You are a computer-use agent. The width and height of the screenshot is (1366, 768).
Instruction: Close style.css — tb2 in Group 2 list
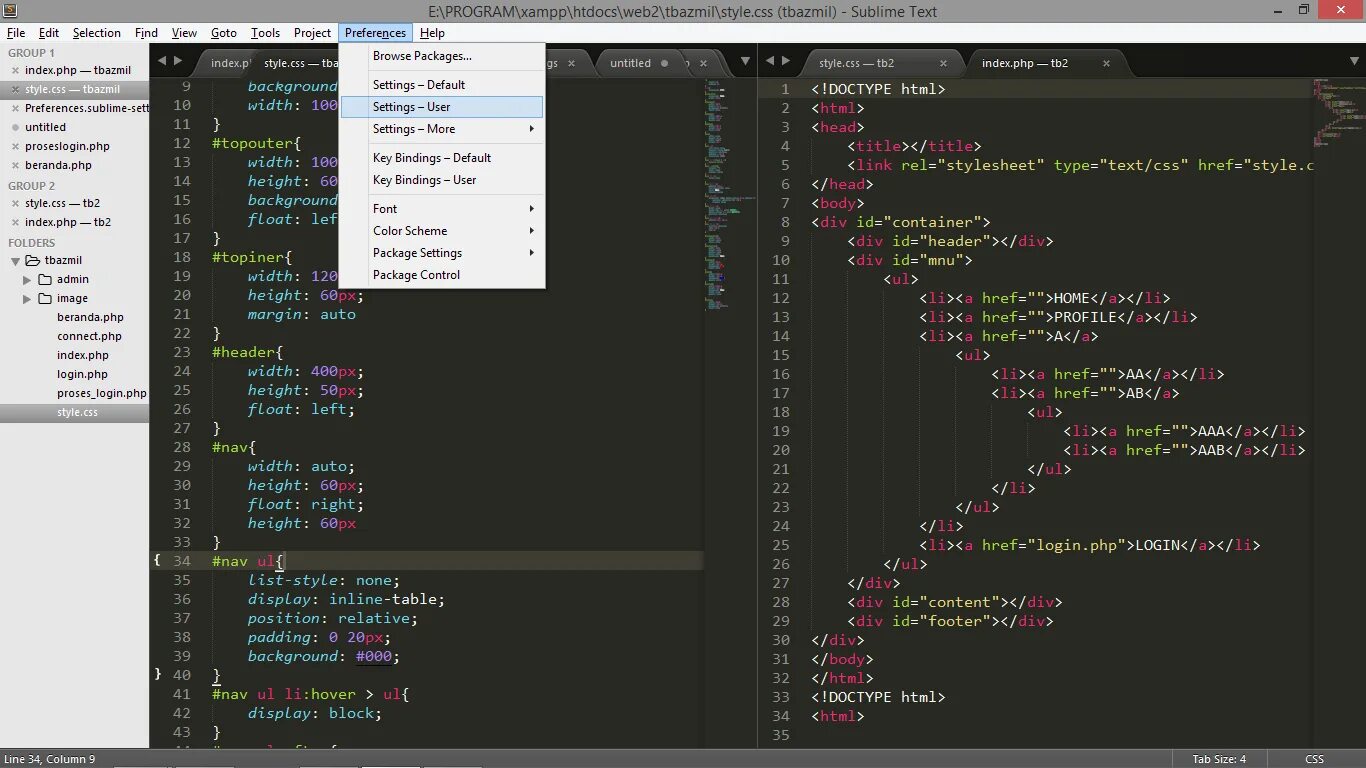coord(15,204)
